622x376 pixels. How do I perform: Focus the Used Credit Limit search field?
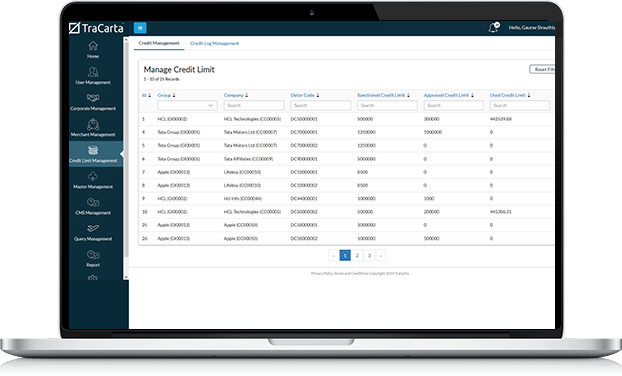[520, 106]
